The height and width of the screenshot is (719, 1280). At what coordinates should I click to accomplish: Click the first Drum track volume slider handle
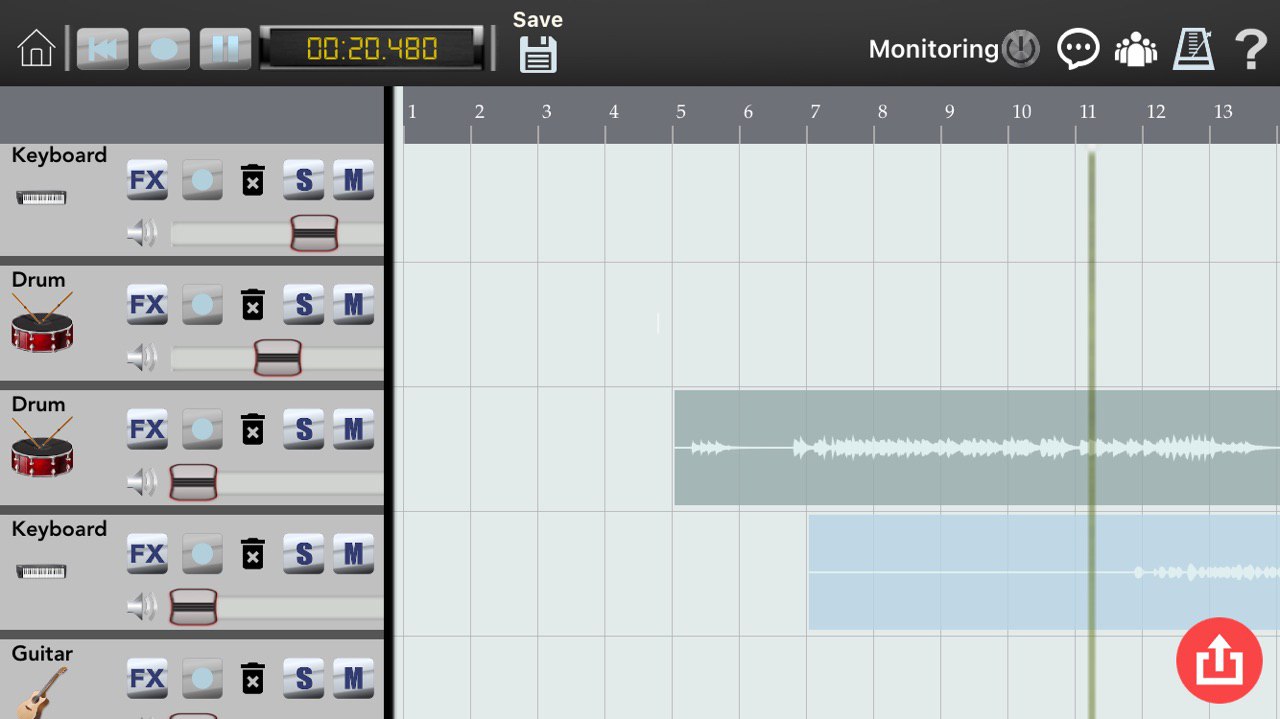(x=277, y=357)
